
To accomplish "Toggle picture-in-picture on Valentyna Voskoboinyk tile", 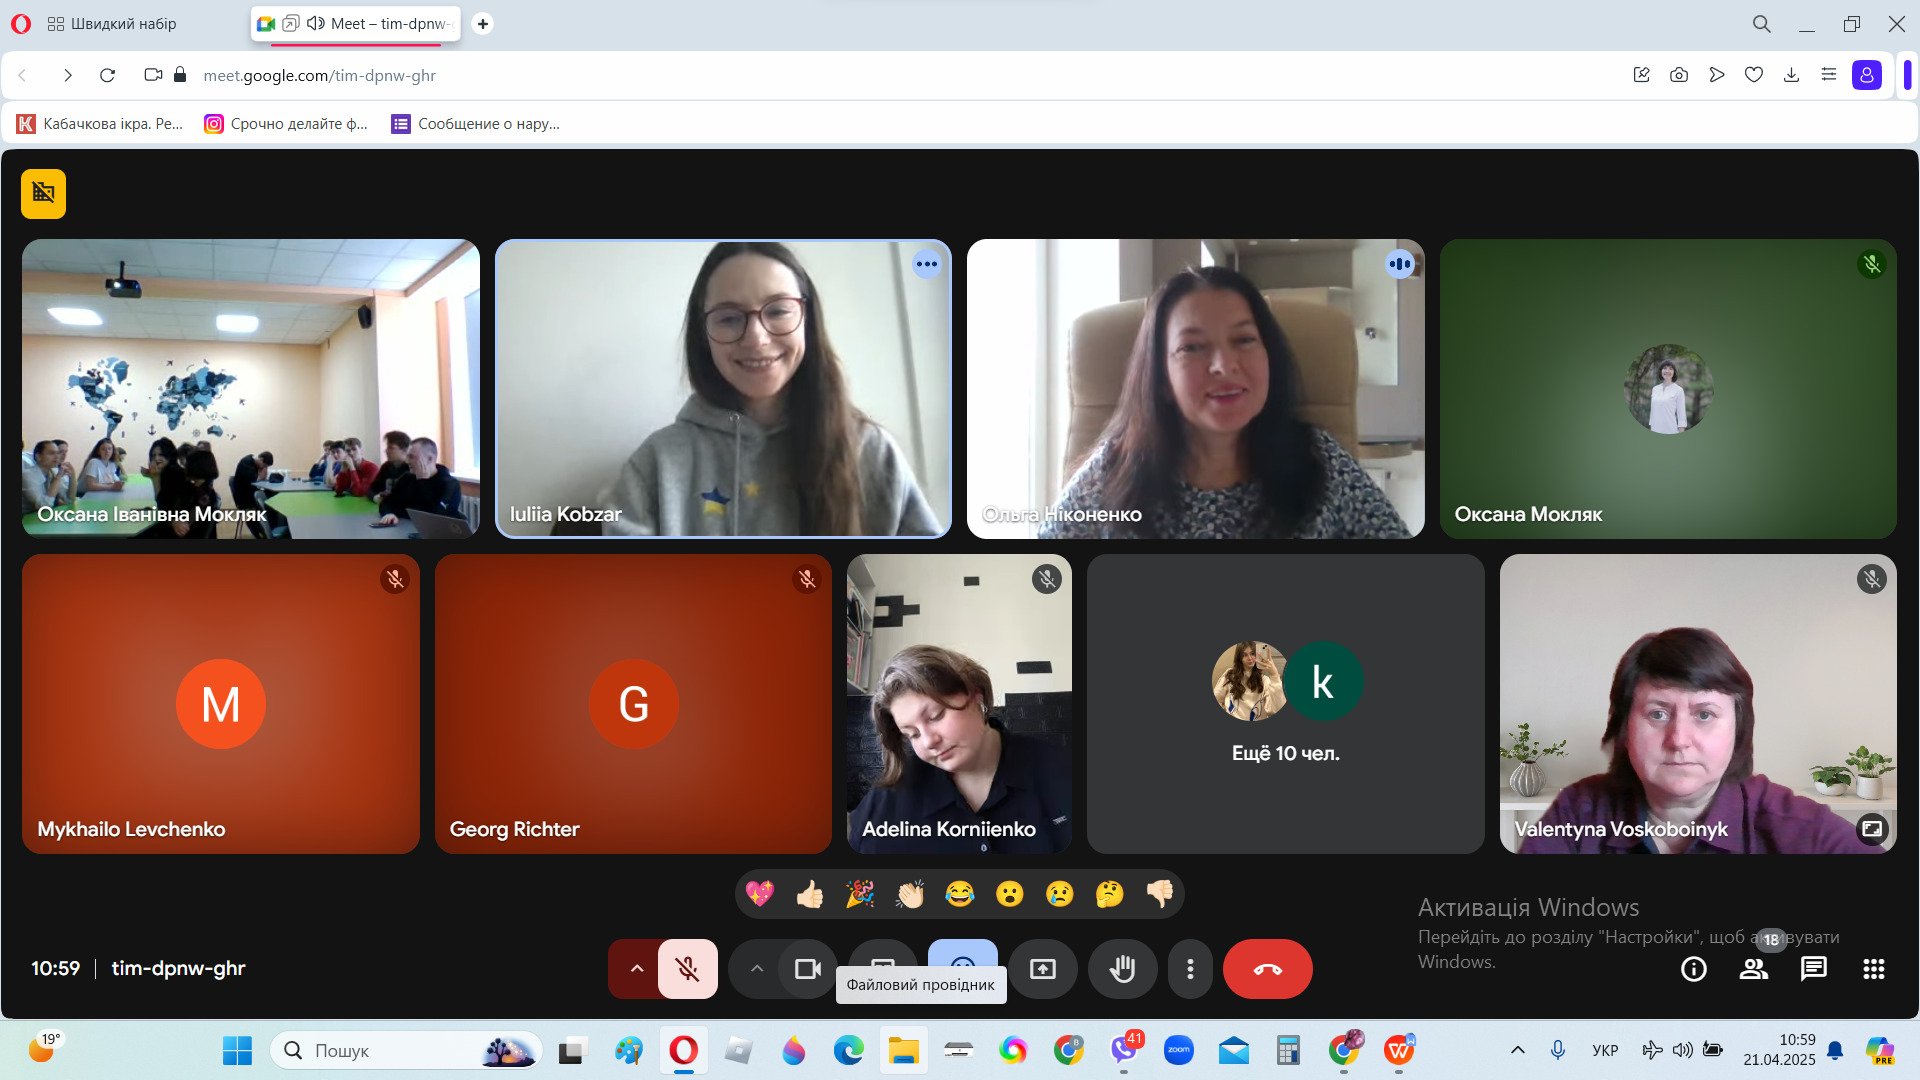I will 1871,828.
